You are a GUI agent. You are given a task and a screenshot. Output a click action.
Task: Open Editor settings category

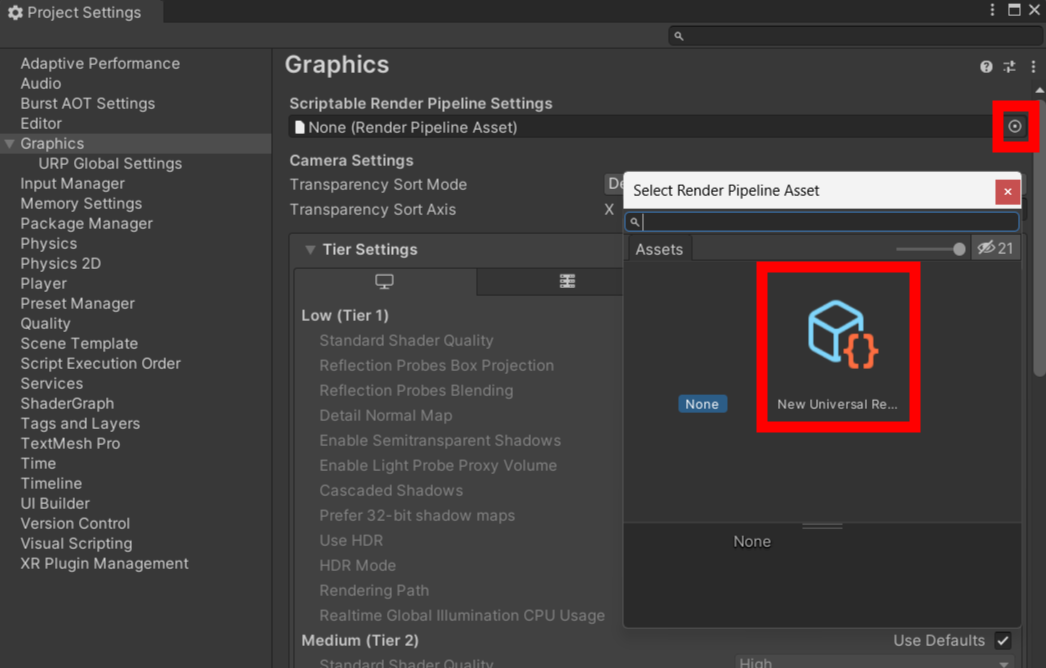41,123
